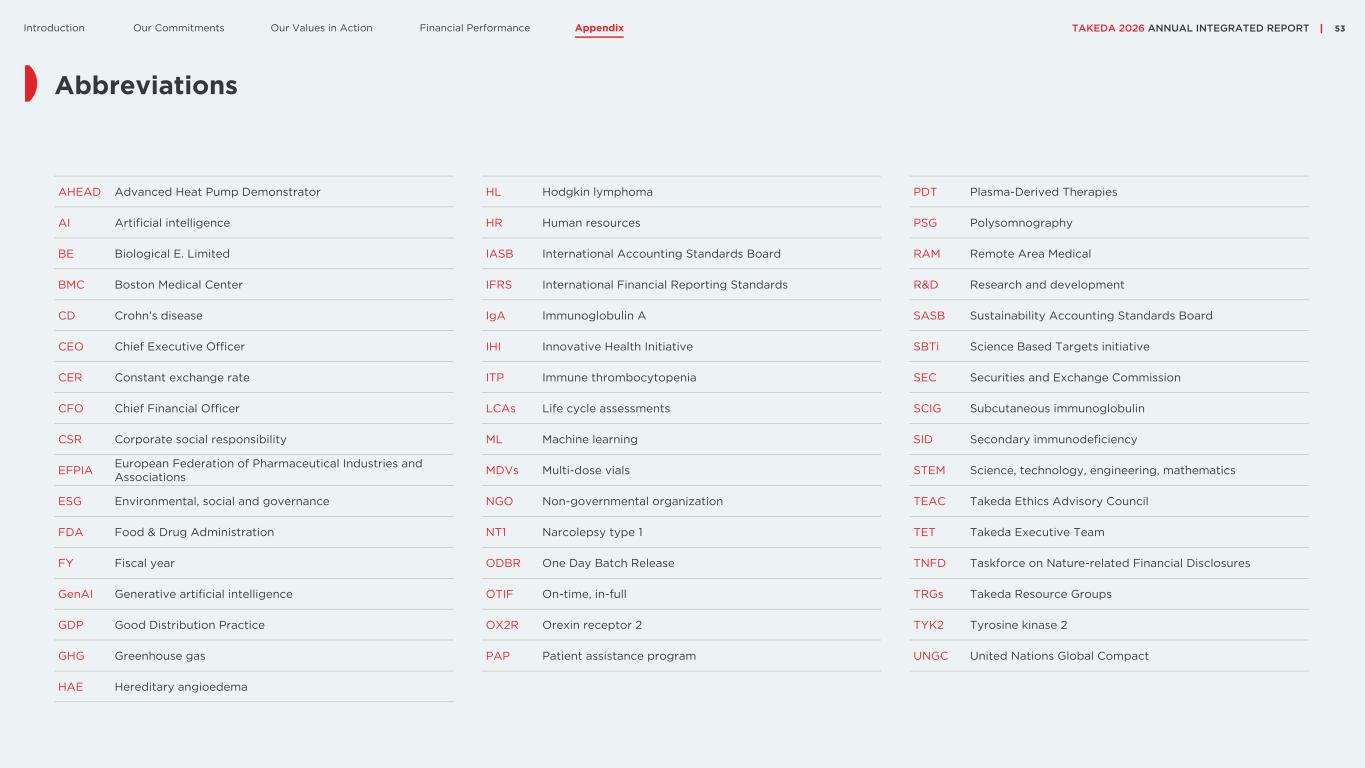Click 'Generative artificial intelligence' definition
This screenshot has height=768, width=1365.
(204, 595)
